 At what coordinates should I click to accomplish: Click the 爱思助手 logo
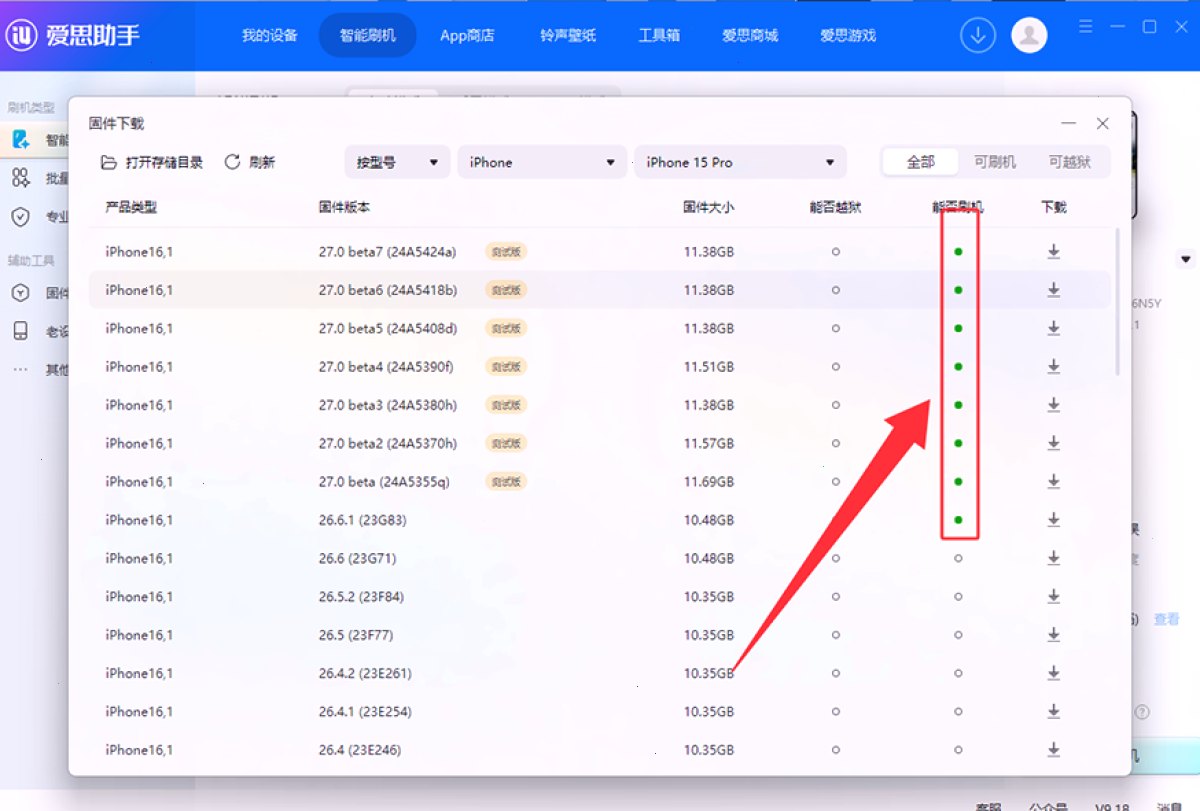point(73,36)
